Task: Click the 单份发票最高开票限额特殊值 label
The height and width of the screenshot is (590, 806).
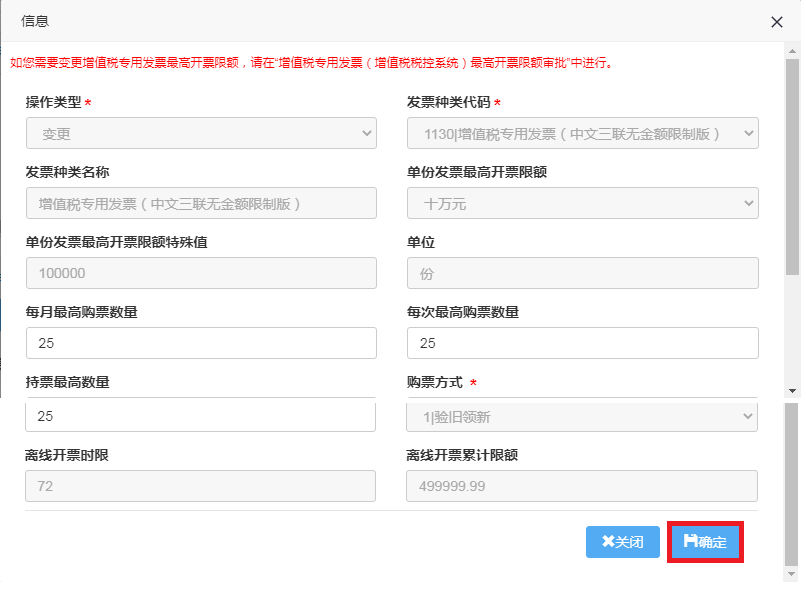Action: pos(116,242)
